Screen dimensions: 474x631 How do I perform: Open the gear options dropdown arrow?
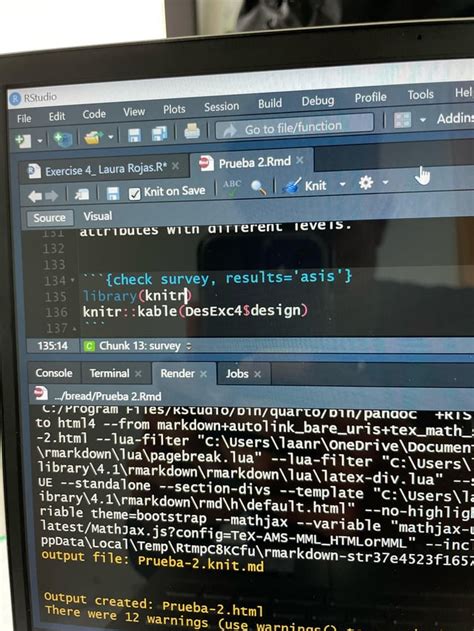(385, 182)
